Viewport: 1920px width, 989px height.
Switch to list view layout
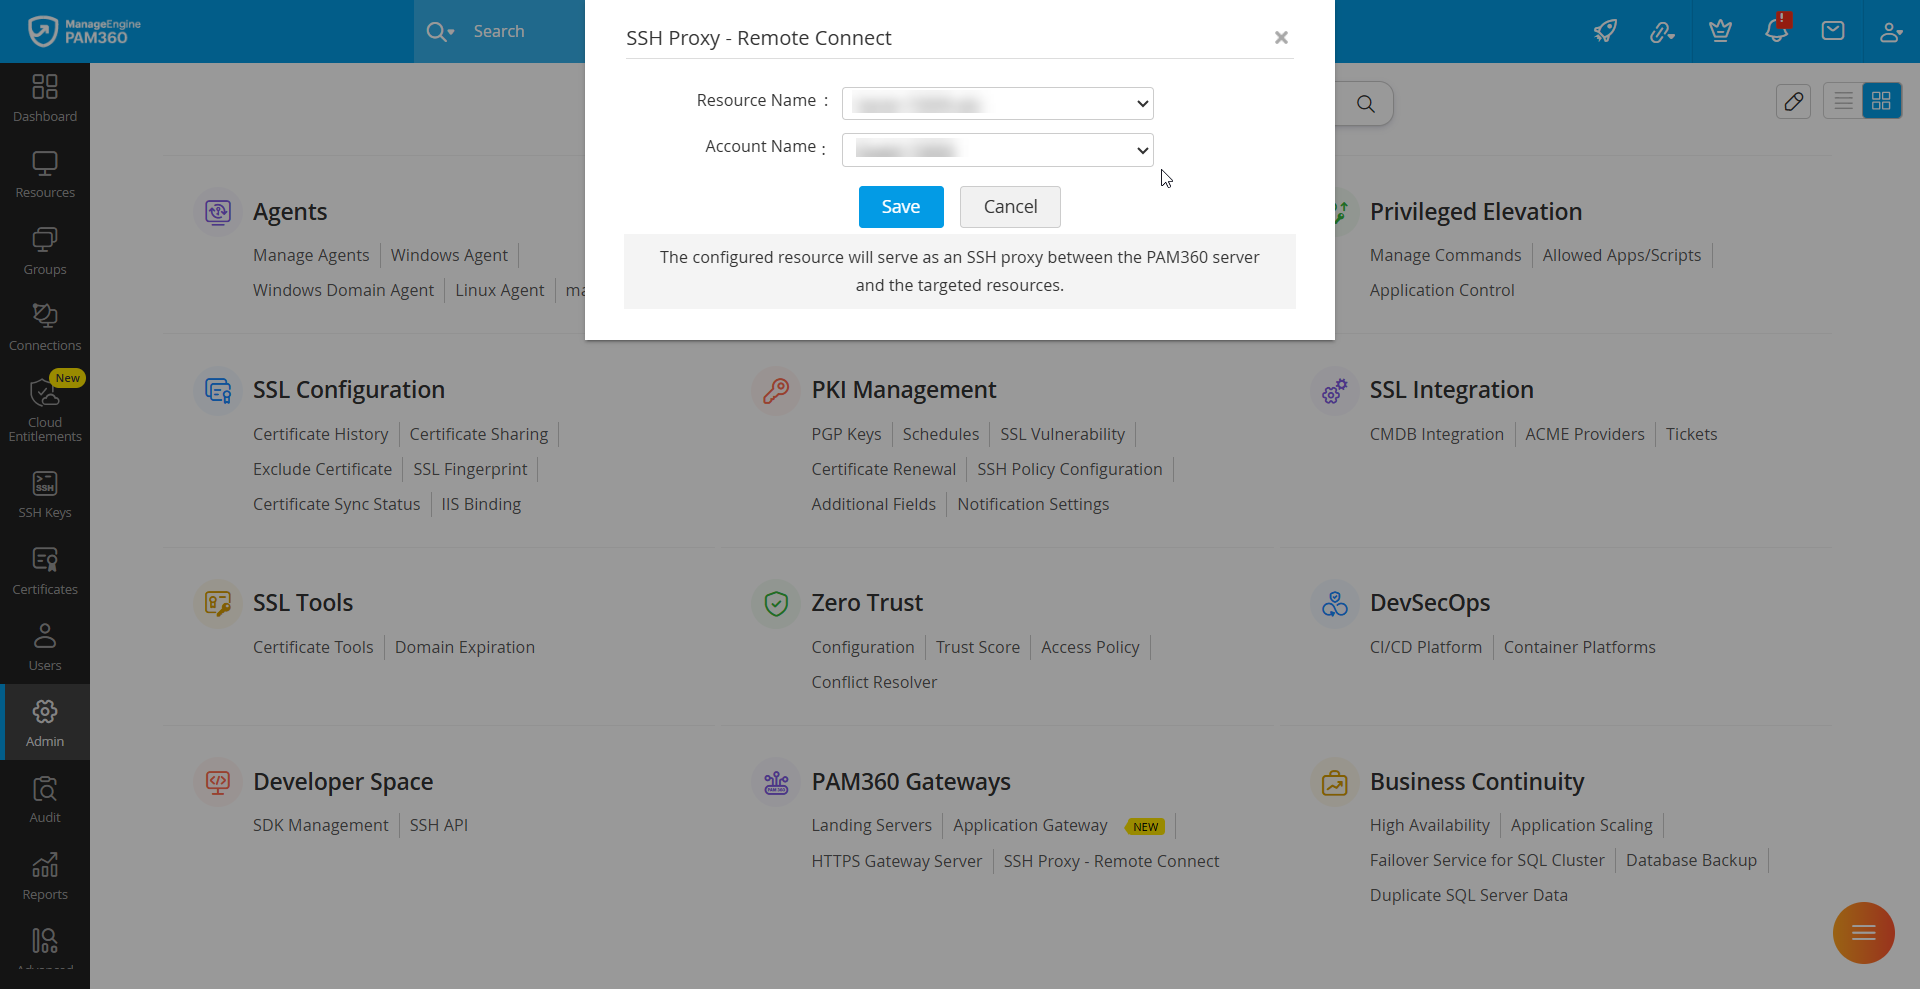tap(1843, 101)
